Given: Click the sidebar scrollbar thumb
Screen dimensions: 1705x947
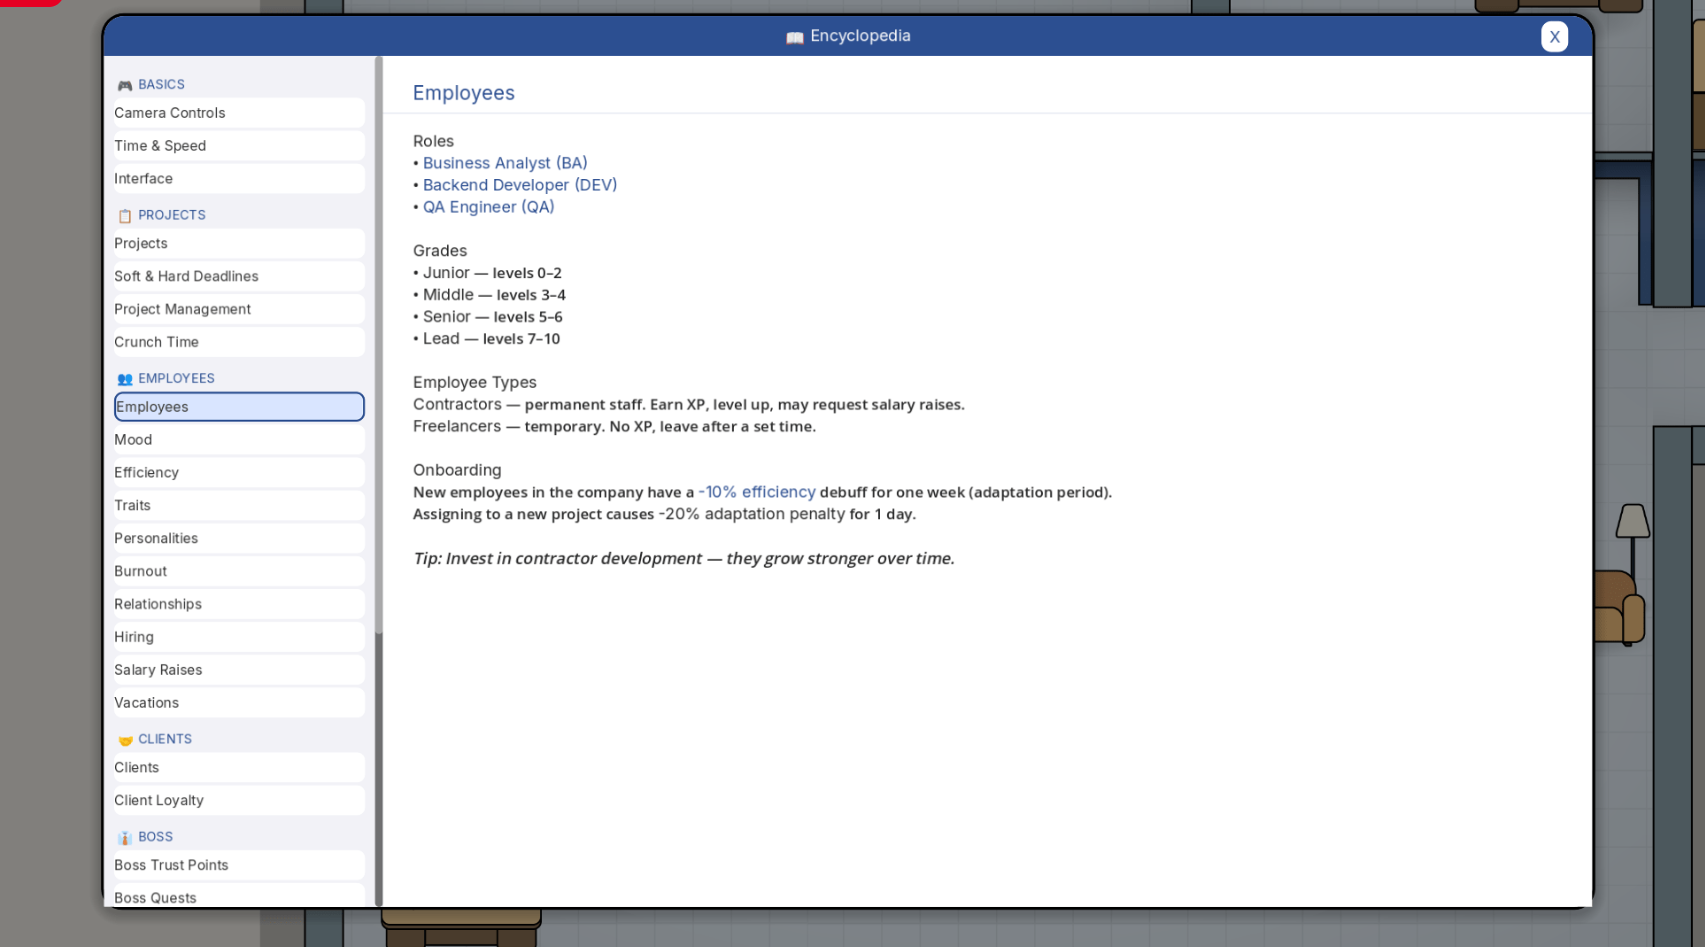Looking at the screenshot, I should point(379,345).
